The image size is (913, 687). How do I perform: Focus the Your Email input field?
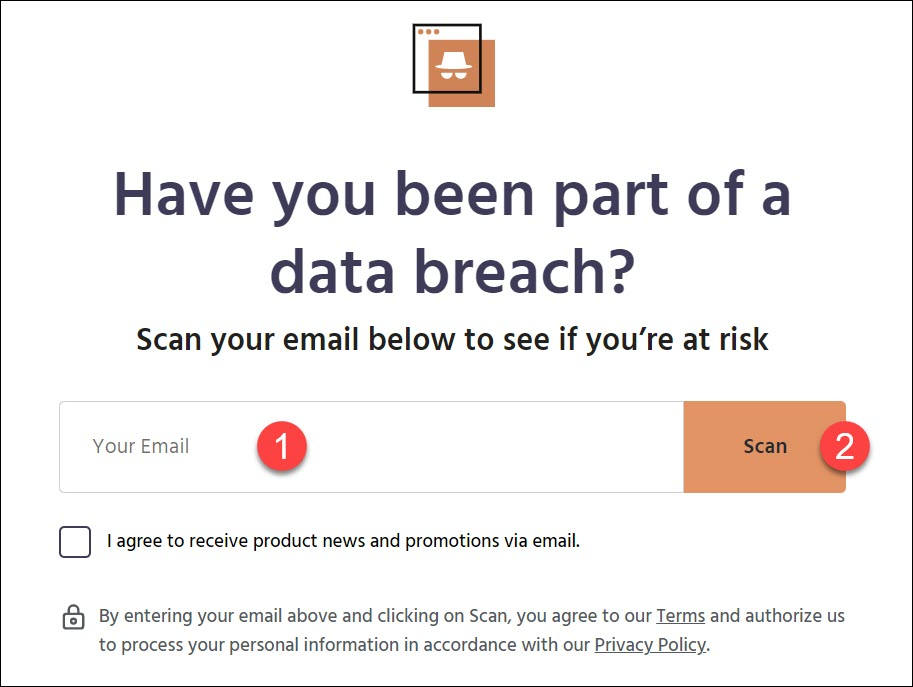(x=371, y=447)
